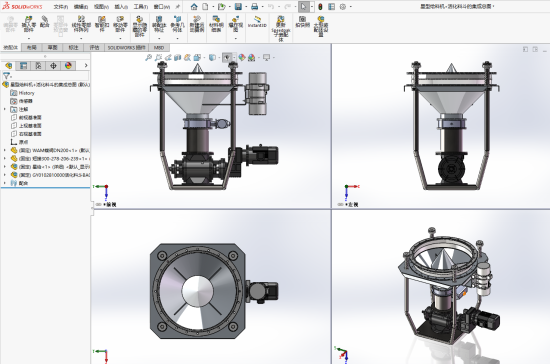Click the New Motion Study tool
Viewport: 550px width, 364px height.
(x=197, y=24)
